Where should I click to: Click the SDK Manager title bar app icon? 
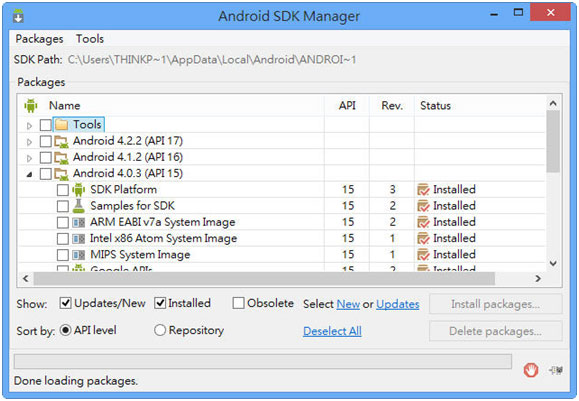click(18, 16)
